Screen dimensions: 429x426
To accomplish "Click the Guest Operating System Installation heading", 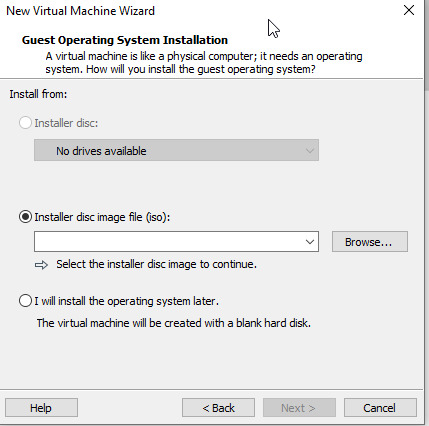I will [125, 40].
